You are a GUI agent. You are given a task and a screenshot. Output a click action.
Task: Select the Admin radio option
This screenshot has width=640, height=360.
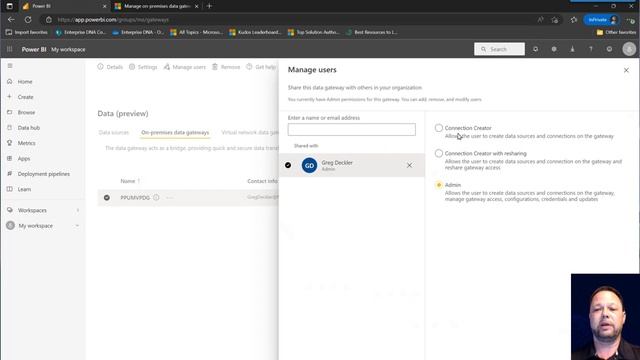click(439, 185)
